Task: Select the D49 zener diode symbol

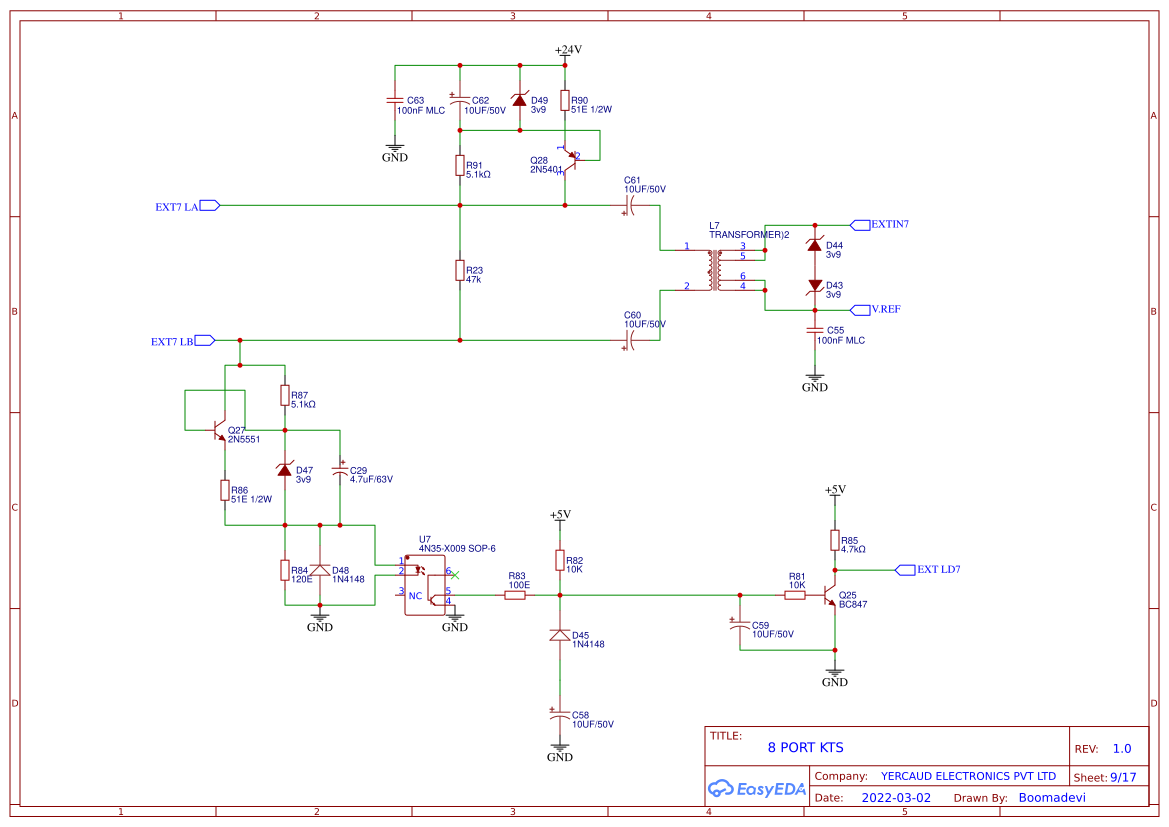Action: (x=520, y=99)
